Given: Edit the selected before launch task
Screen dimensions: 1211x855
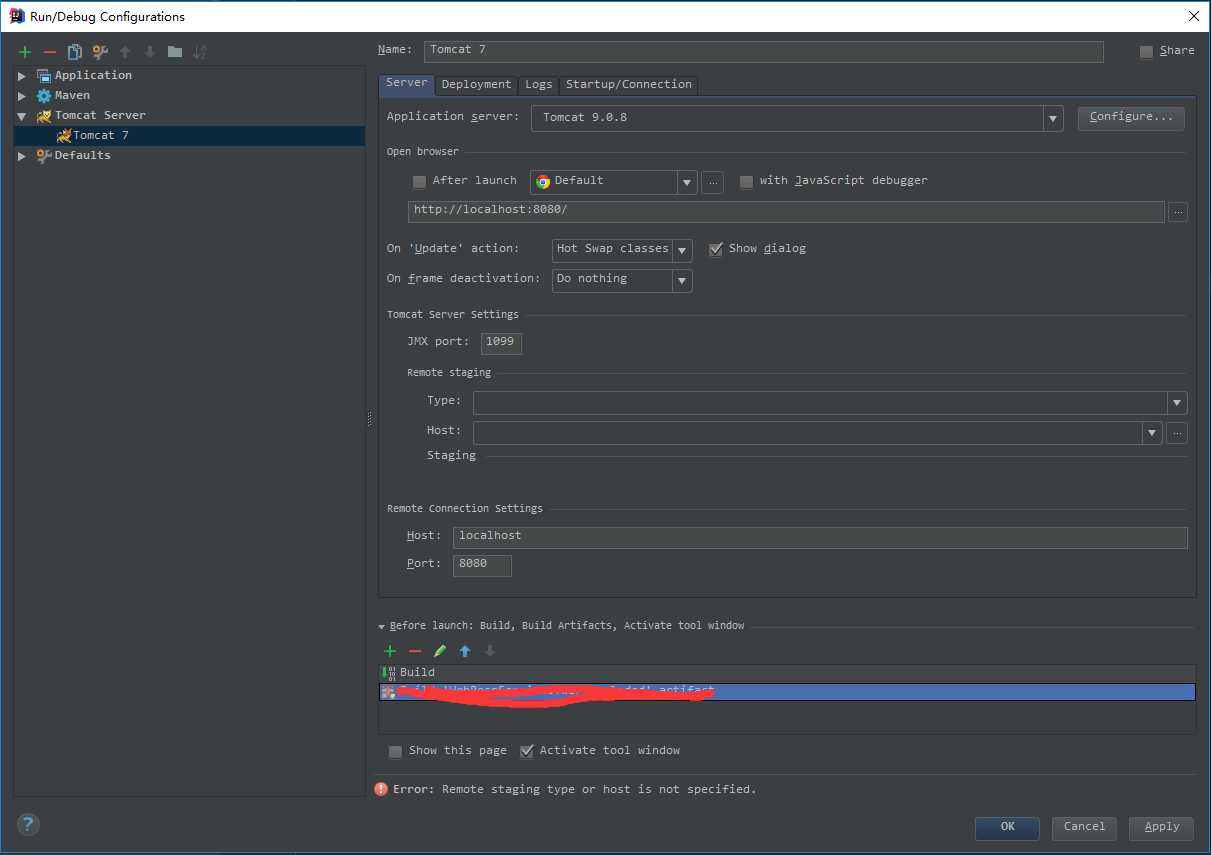Looking at the screenshot, I should click(x=440, y=651).
